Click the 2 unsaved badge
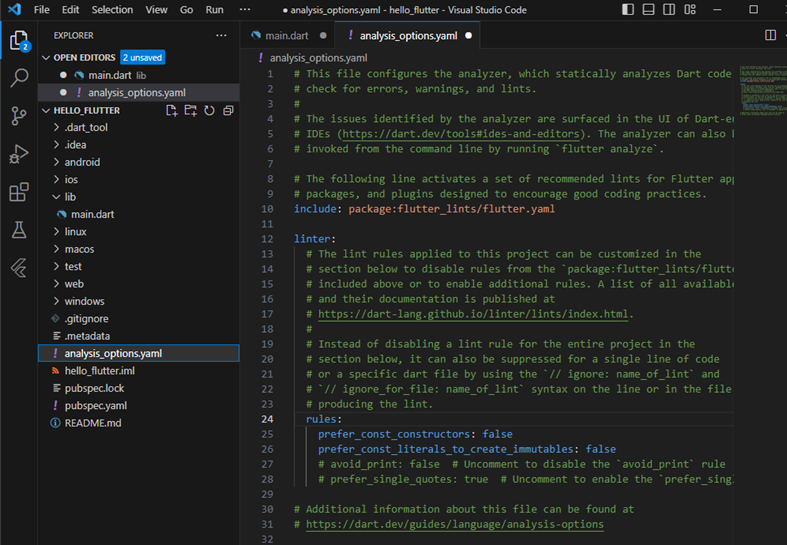The height and width of the screenshot is (545, 787). tap(143, 58)
